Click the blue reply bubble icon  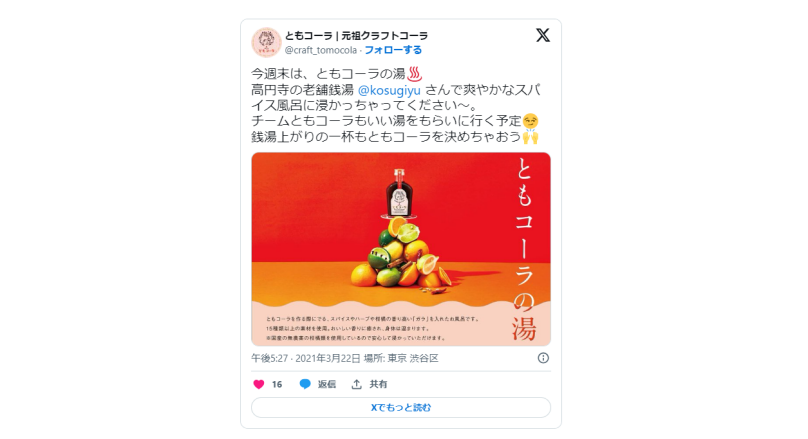(305, 384)
